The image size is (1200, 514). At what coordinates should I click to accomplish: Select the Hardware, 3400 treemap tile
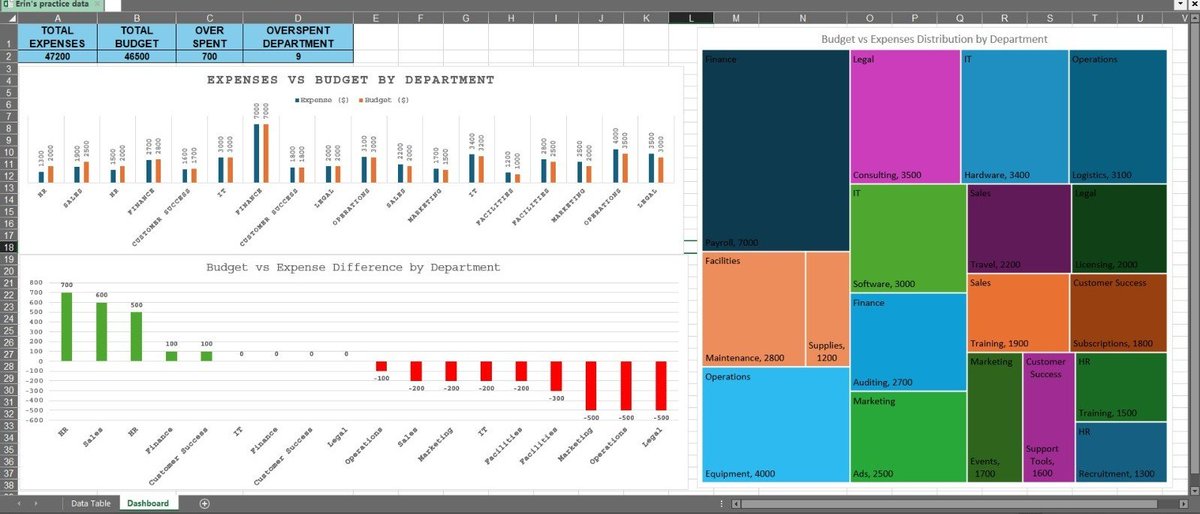(x=1015, y=116)
